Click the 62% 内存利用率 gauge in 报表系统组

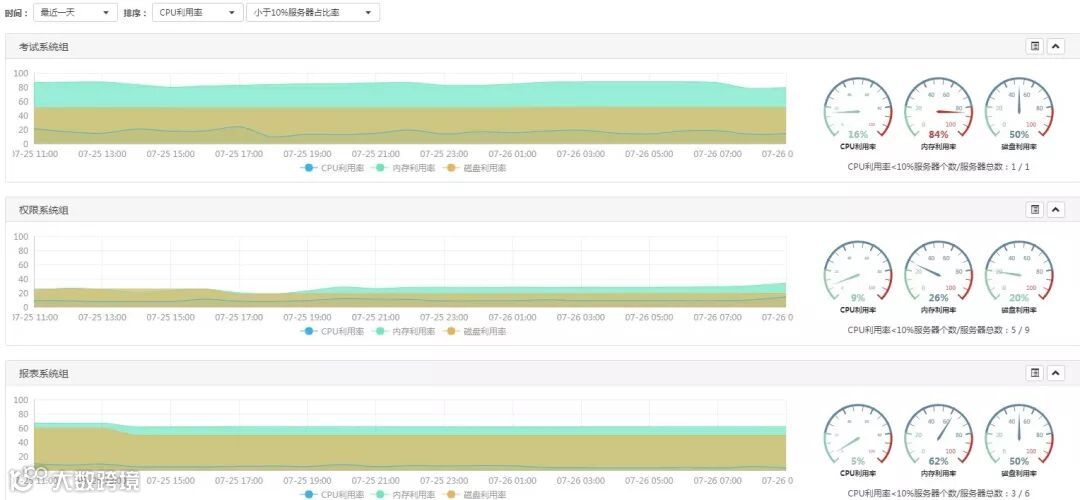938,439
